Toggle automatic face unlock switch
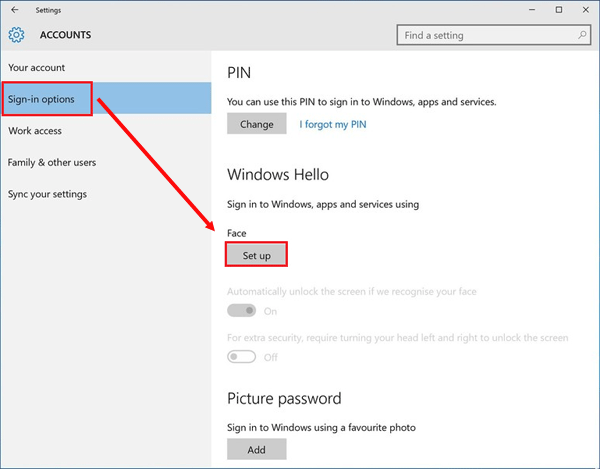 [x=241, y=311]
